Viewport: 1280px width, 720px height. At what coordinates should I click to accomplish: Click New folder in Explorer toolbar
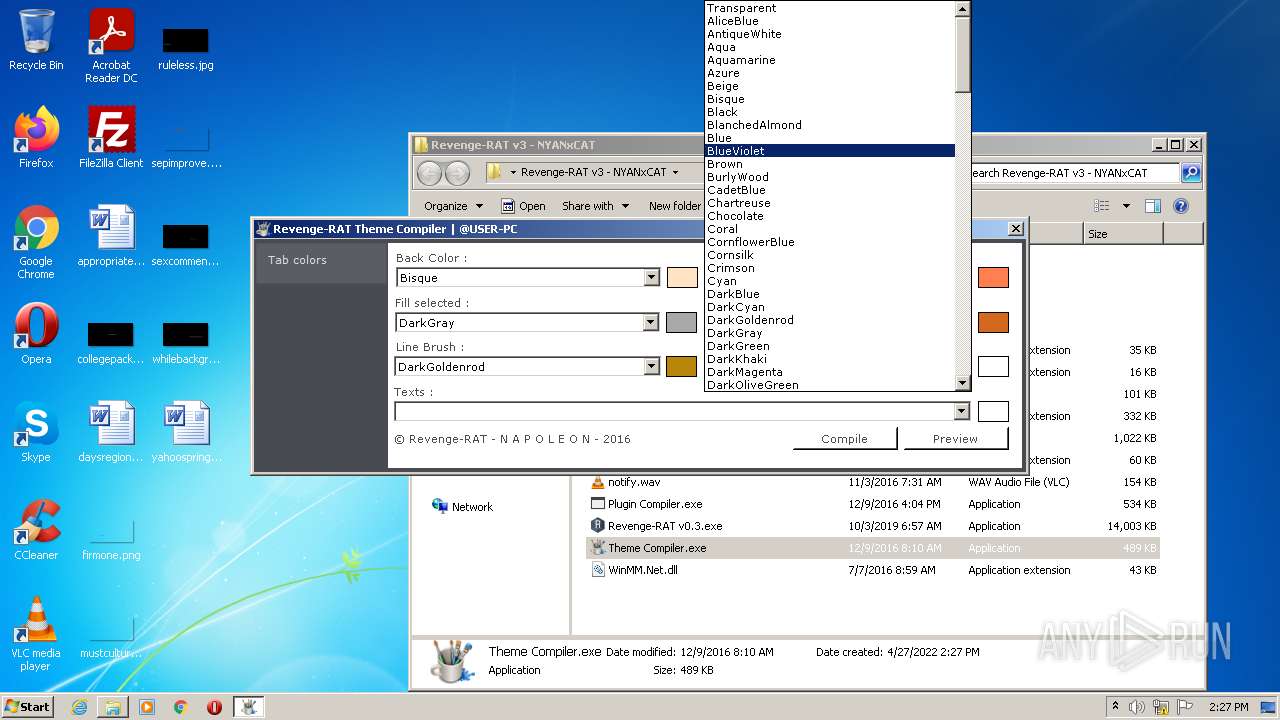[x=674, y=206]
